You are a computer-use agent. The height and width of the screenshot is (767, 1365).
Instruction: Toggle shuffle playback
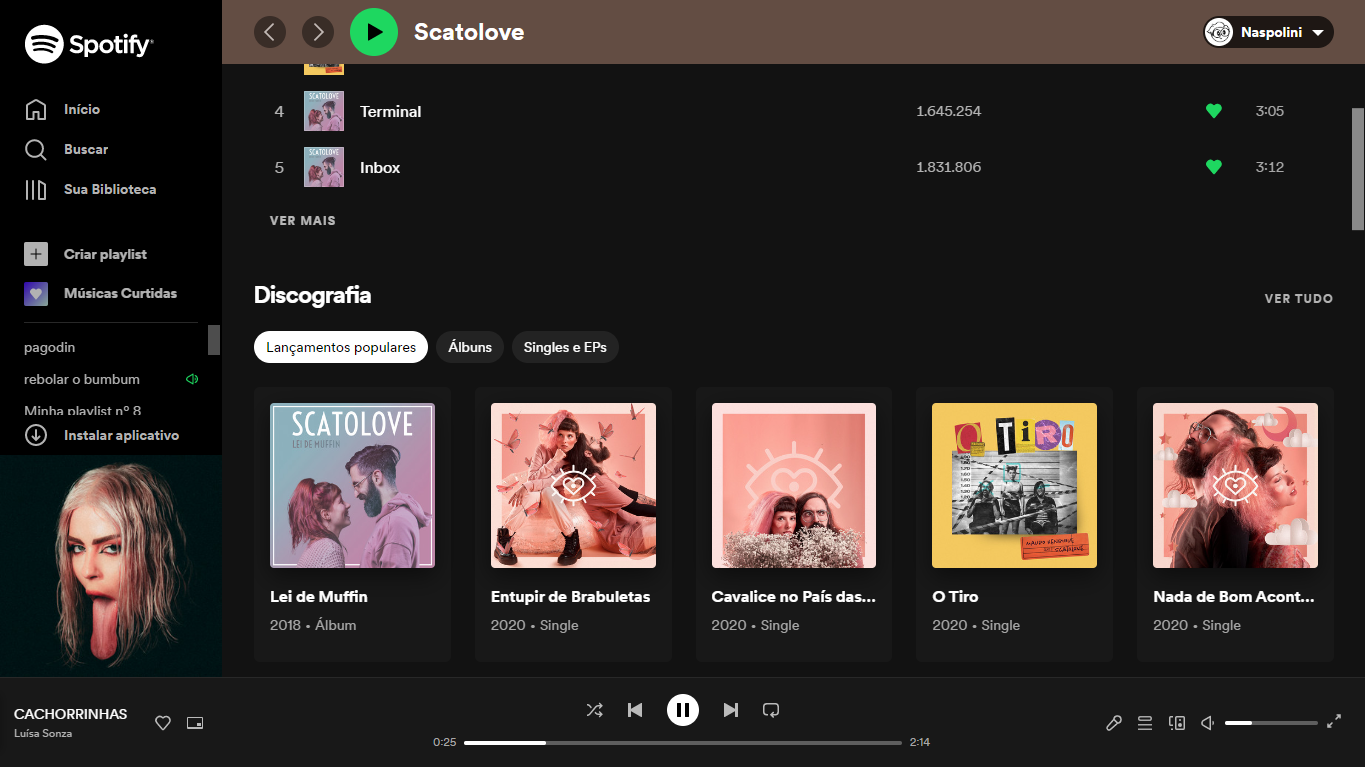[594, 710]
